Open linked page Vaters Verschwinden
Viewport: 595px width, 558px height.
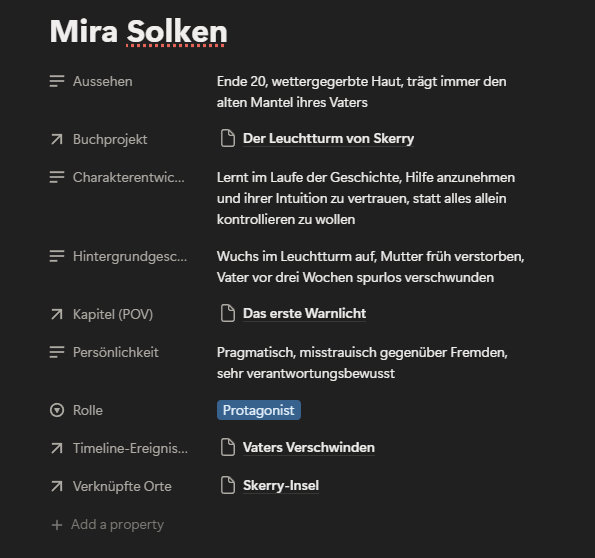click(x=309, y=448)
